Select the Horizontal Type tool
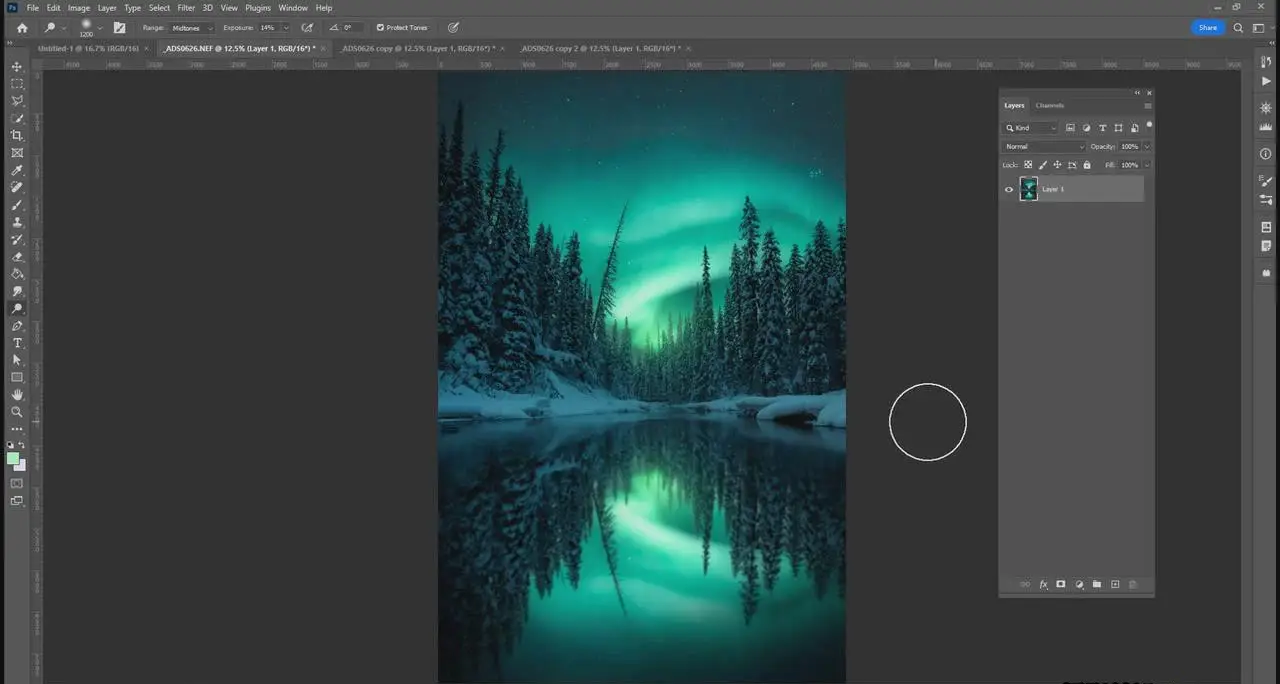This screenshot has height=684, width=1280. pos(17,343)
